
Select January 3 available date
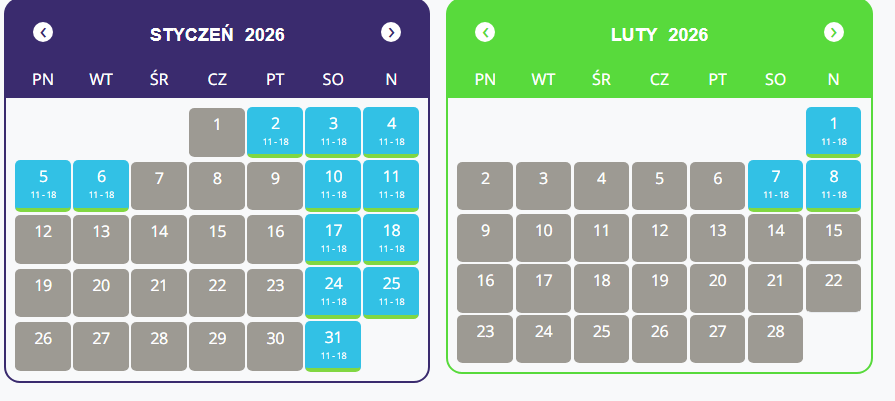pyautogui.click(x=333, y=131)
